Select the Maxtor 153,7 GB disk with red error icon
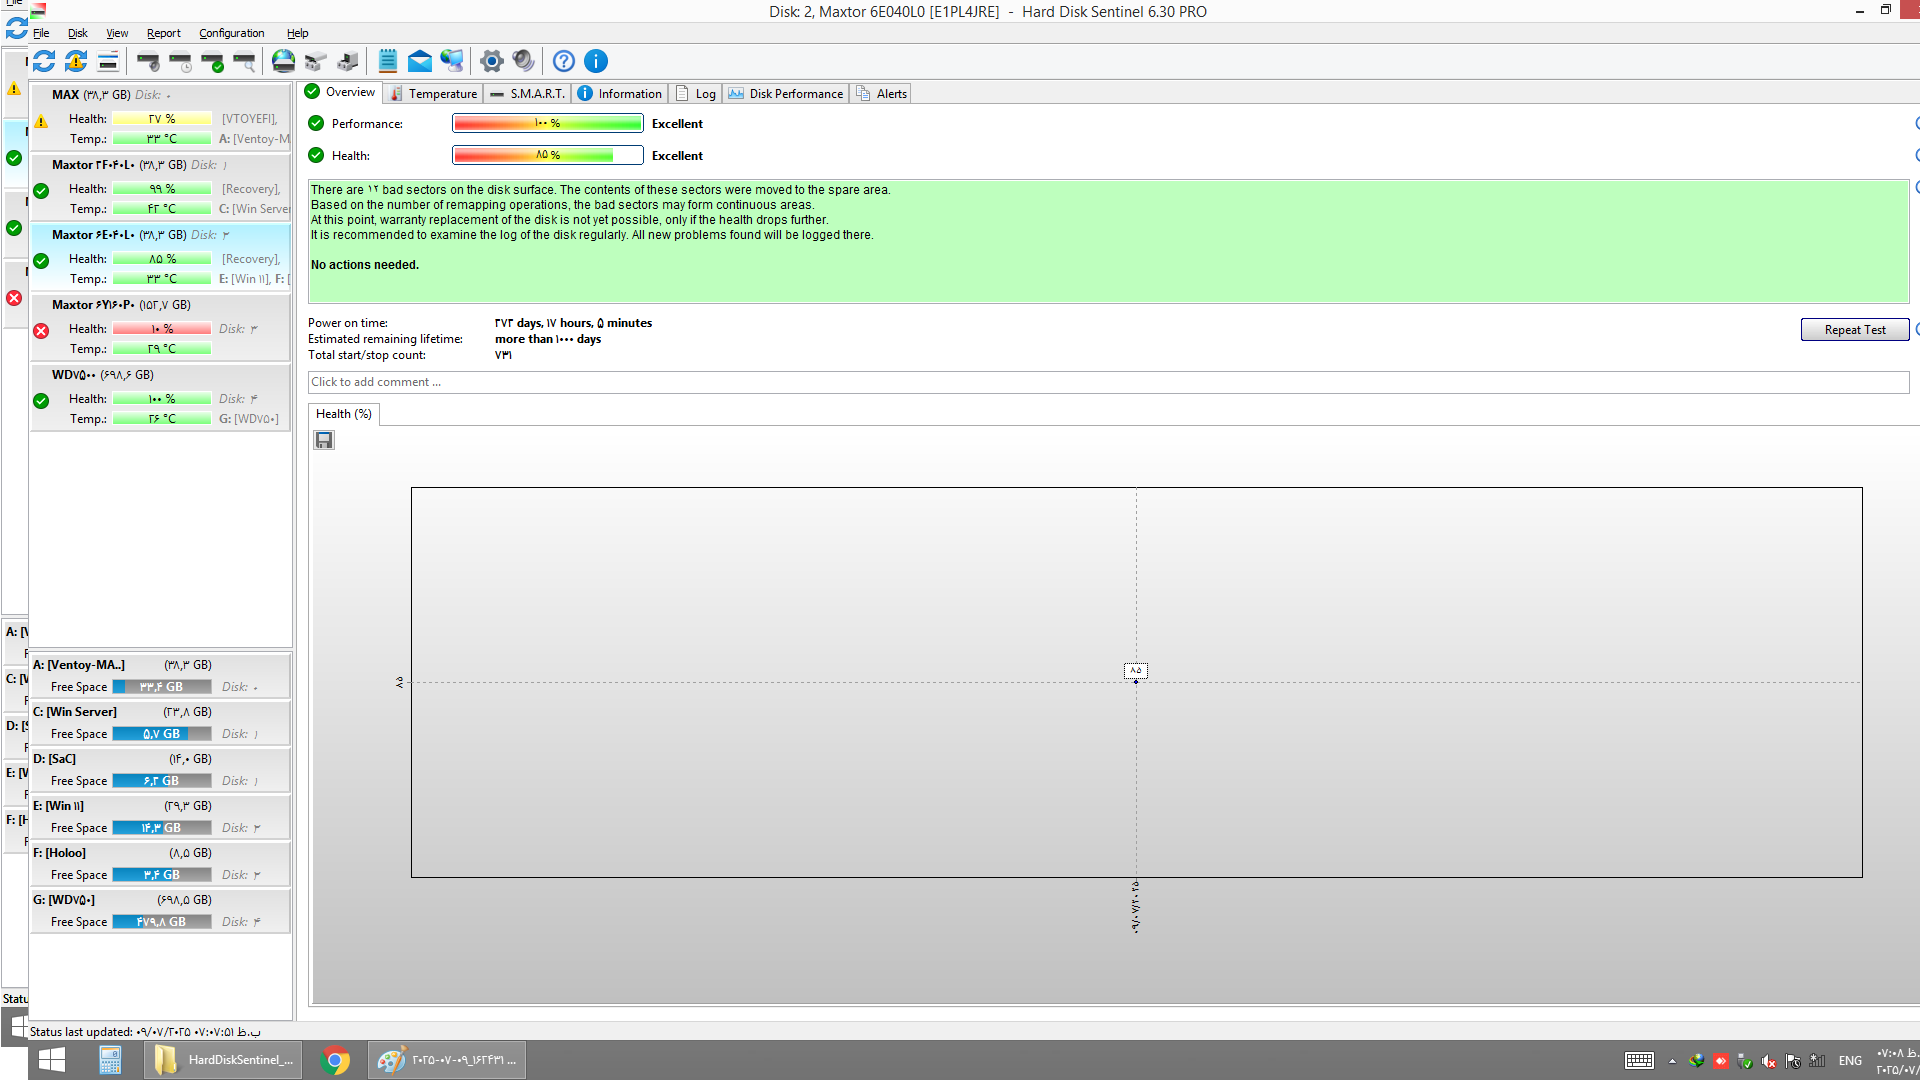1920x1080 pixels. click(x=161, y=327)
